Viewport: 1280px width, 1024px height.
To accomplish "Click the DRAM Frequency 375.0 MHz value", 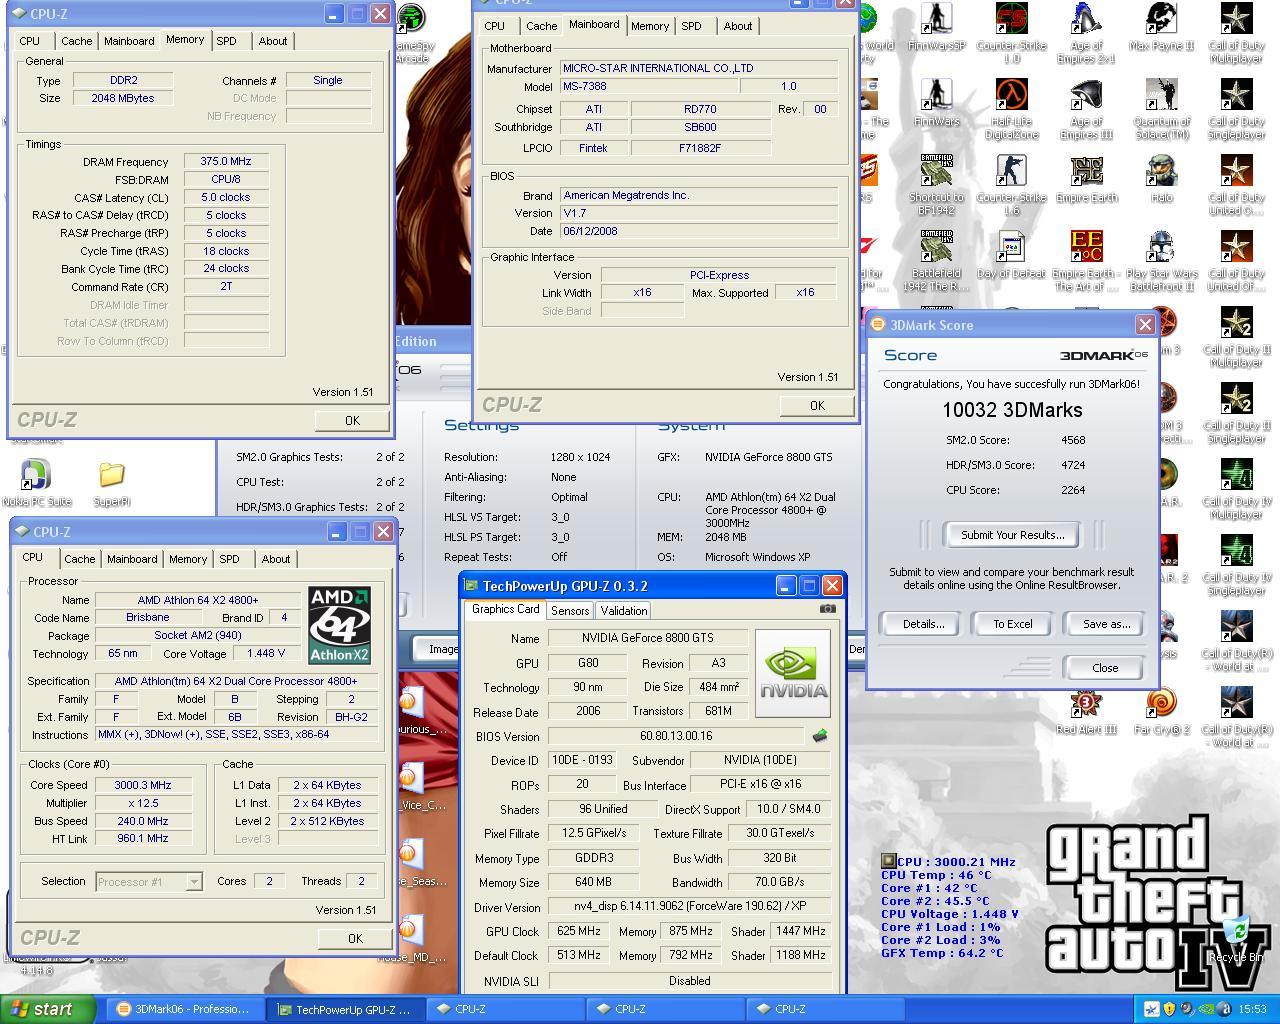I will pos(226,161).
